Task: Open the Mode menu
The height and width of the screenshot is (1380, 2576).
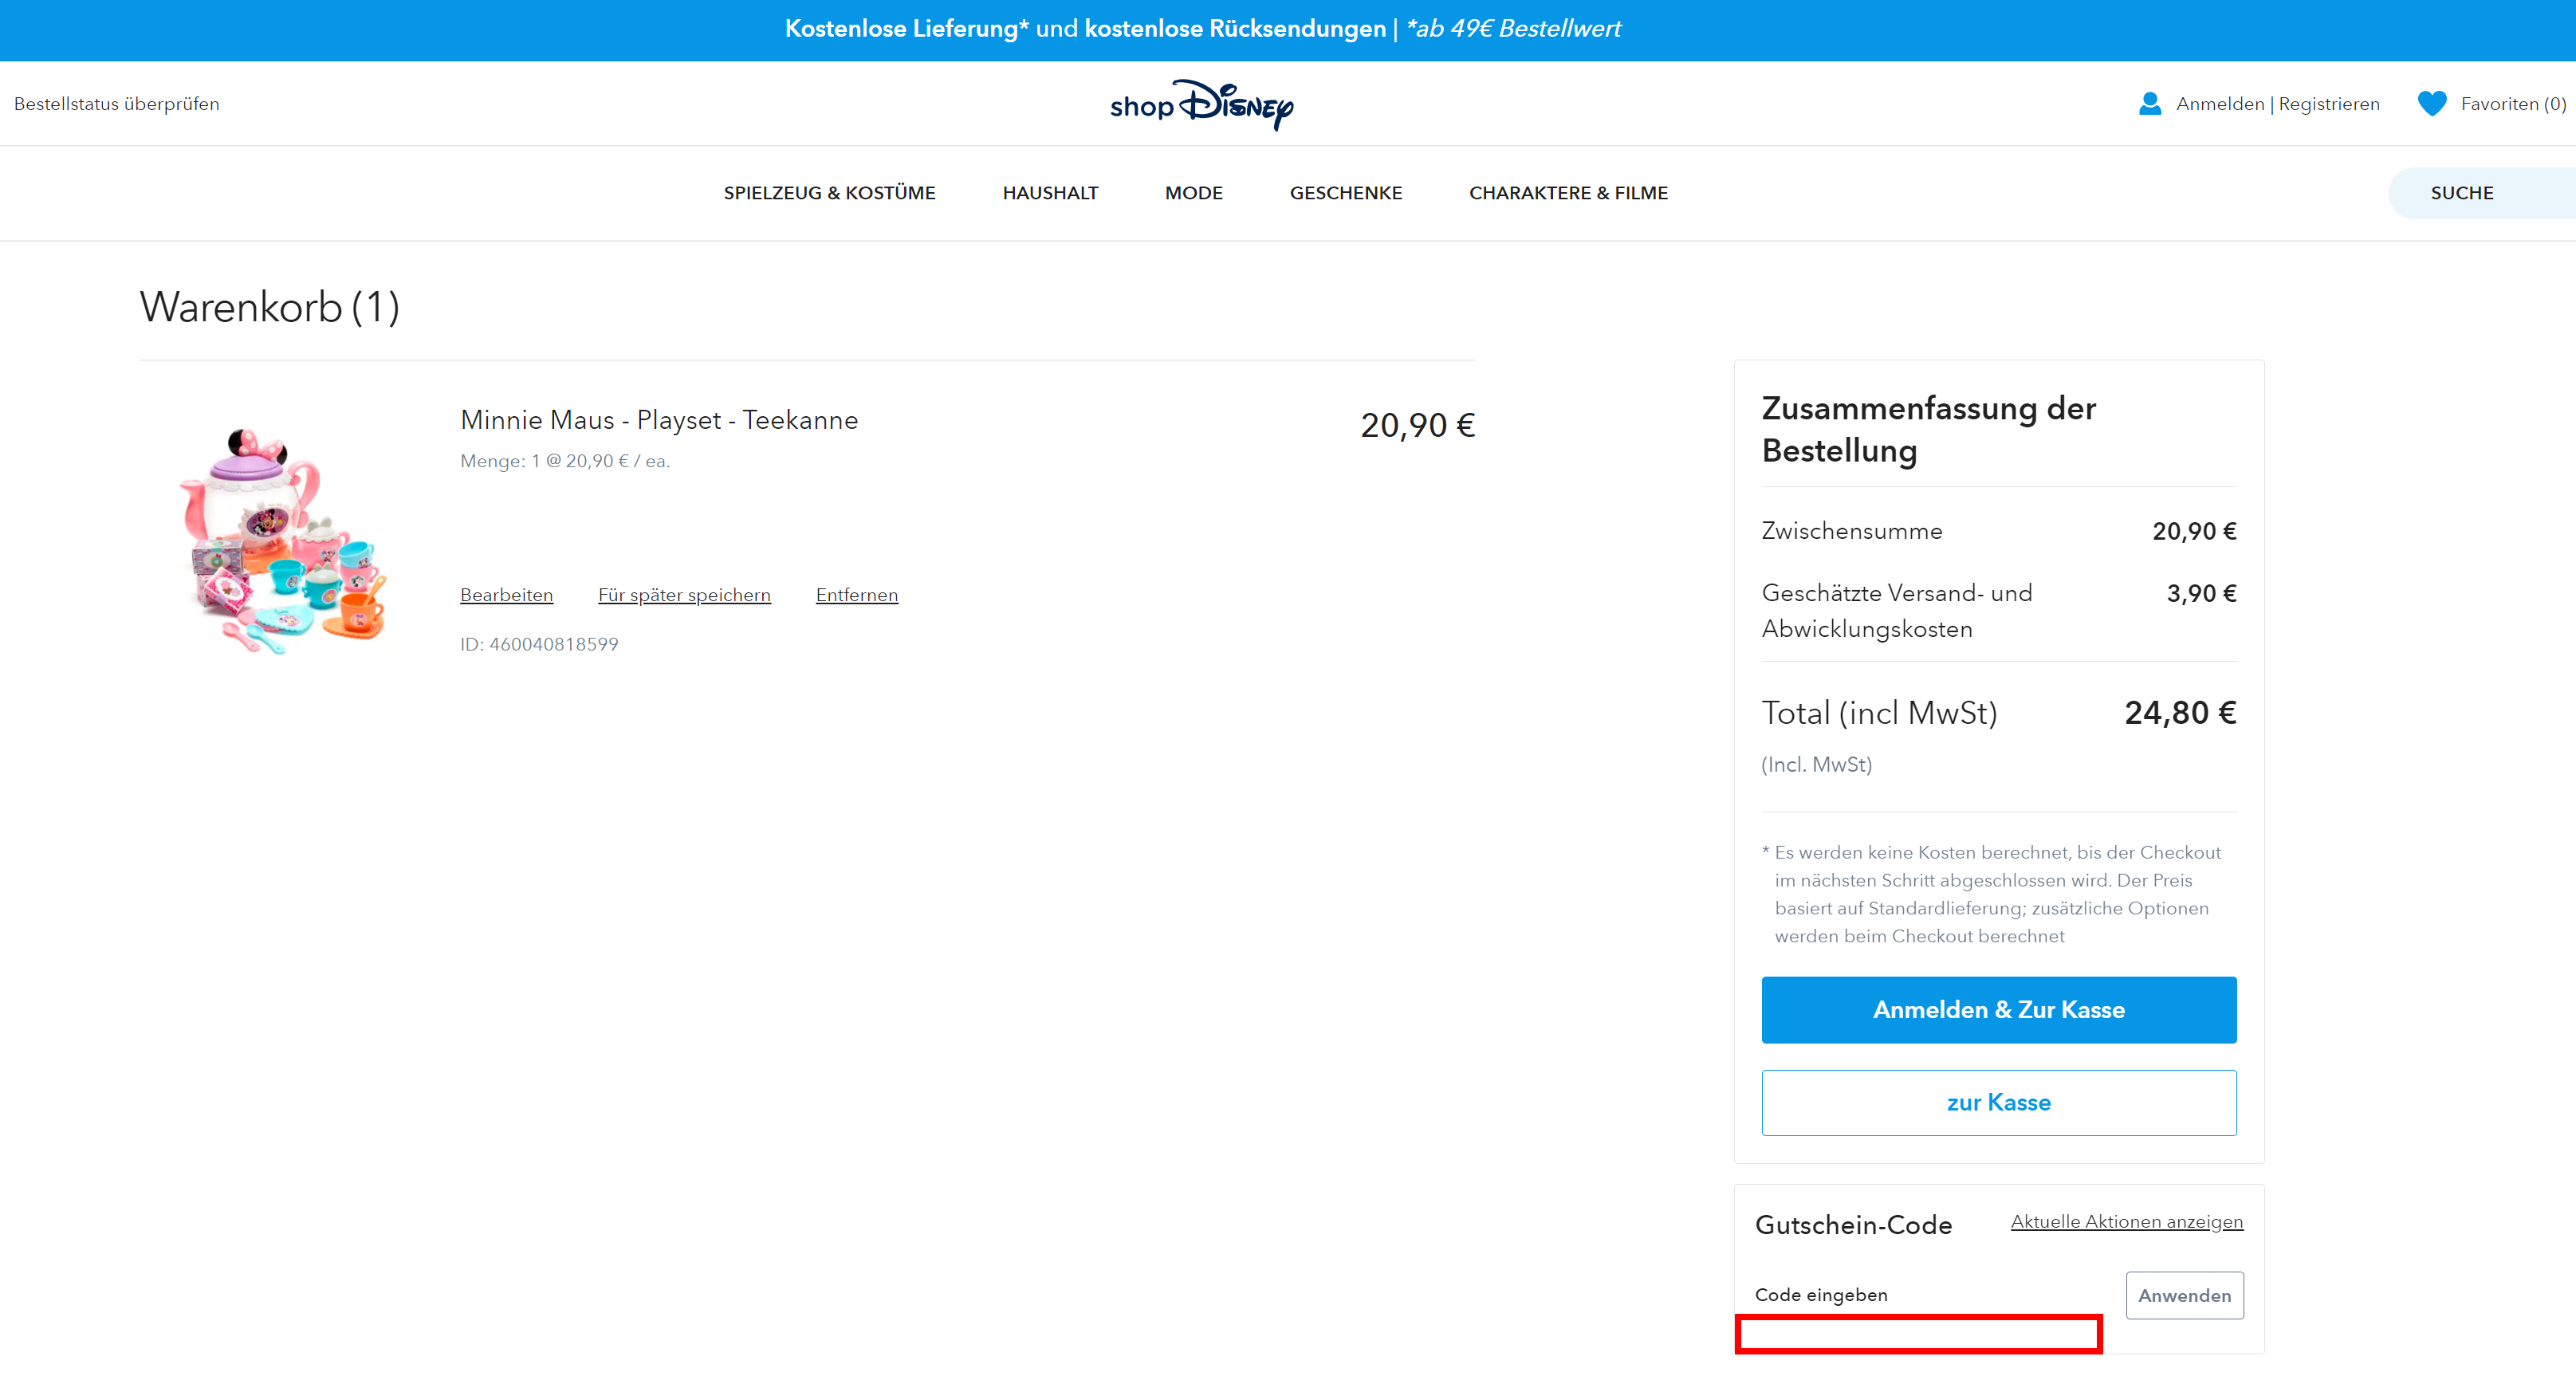Action: [x=1193, y=193]
